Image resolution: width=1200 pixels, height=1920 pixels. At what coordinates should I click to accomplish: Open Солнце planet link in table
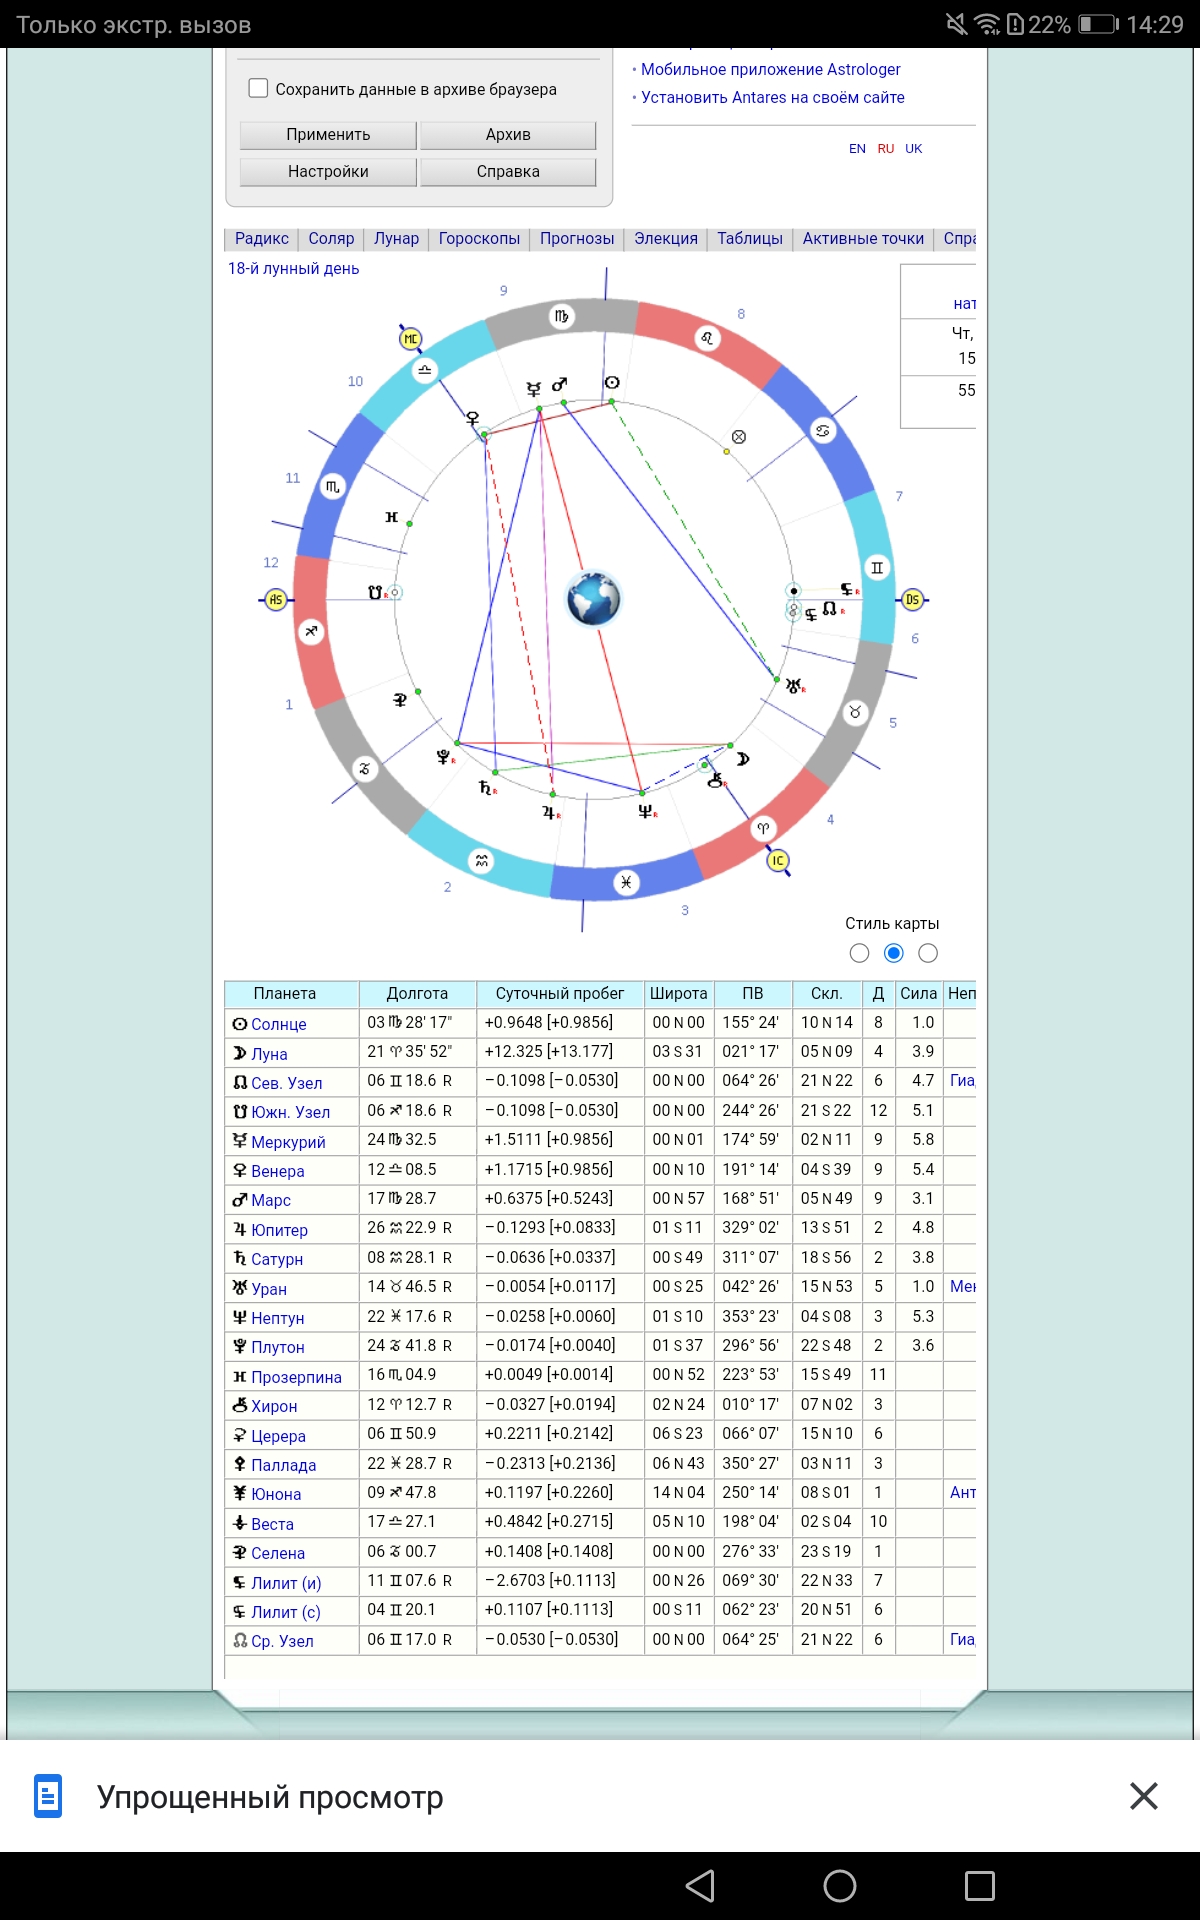coord(278,1024)
